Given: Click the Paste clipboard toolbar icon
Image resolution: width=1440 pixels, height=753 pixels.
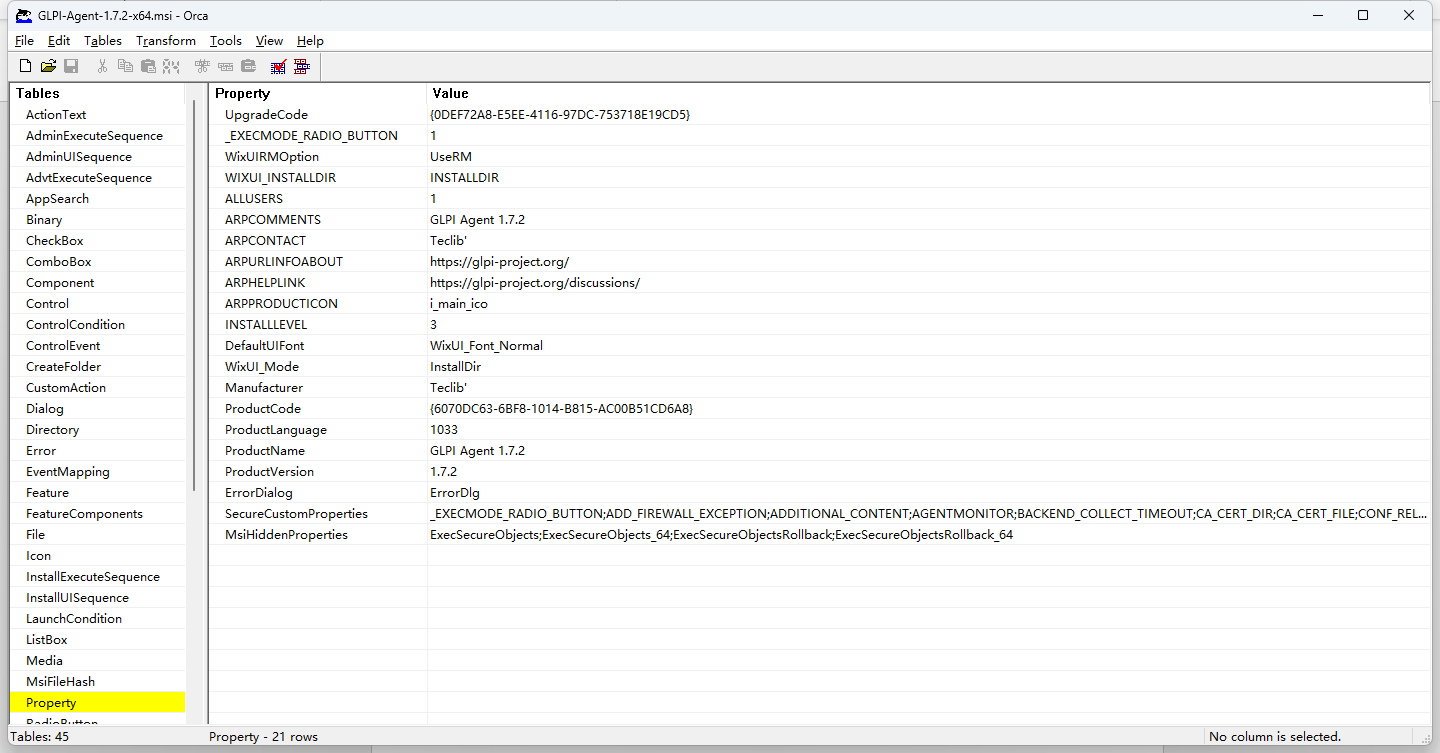Looking at the screenshot, I should pos(148,66).
